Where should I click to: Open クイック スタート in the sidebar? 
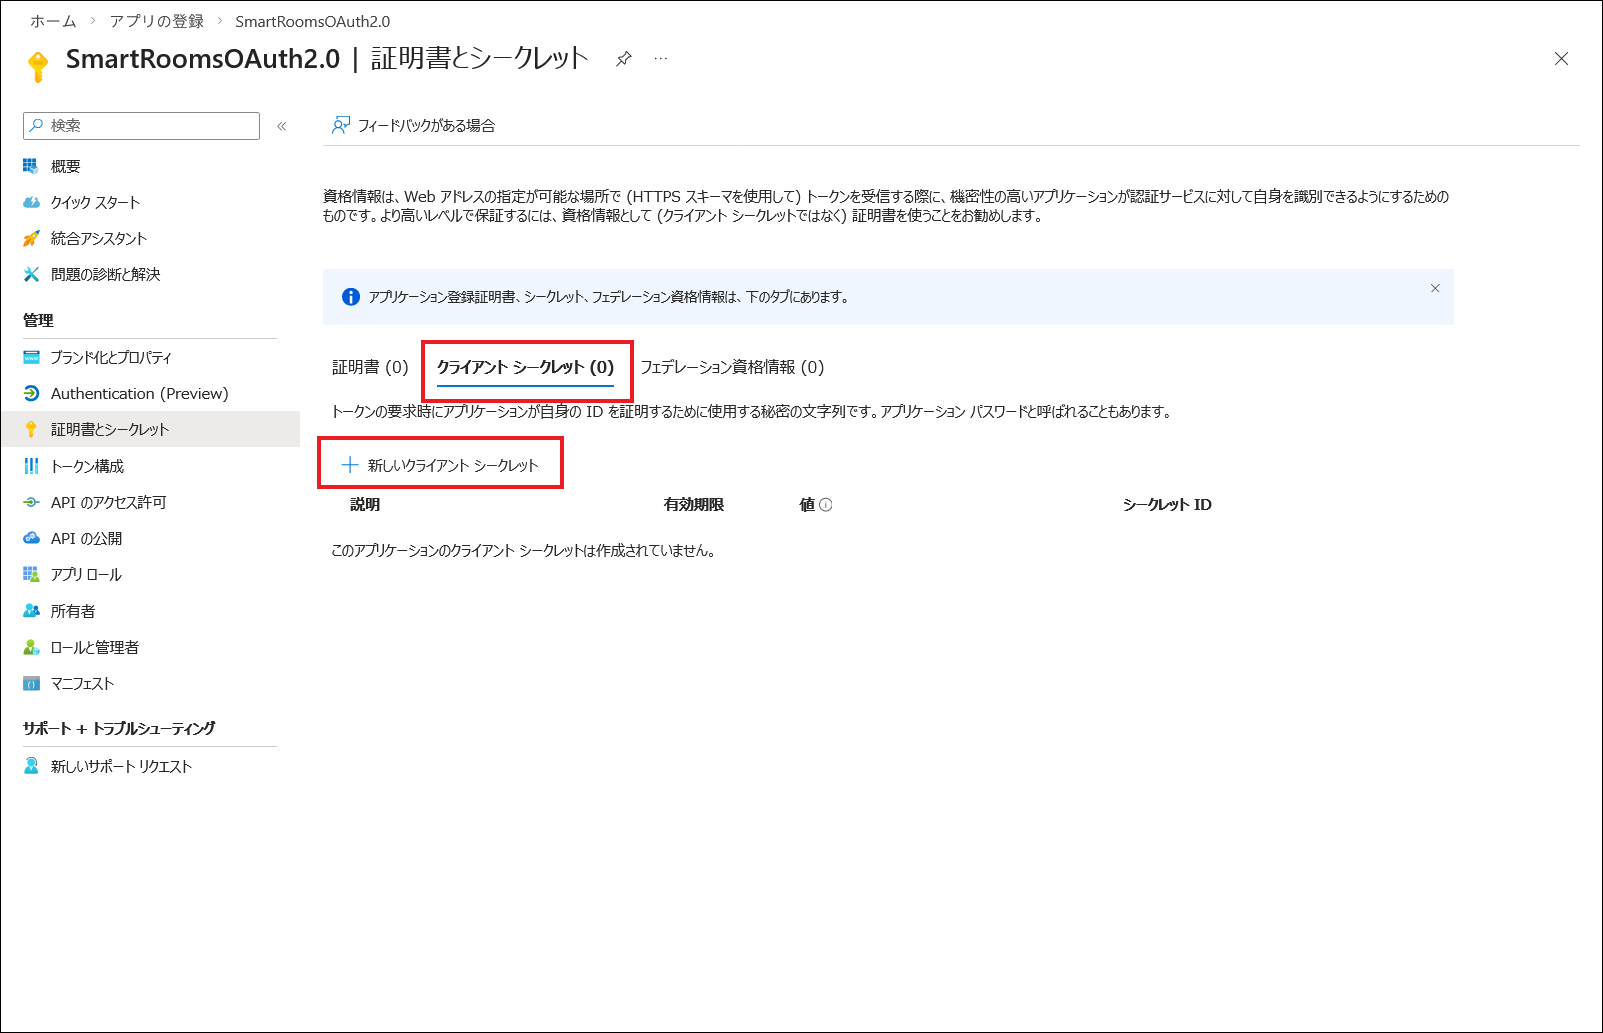coord(95,203)
